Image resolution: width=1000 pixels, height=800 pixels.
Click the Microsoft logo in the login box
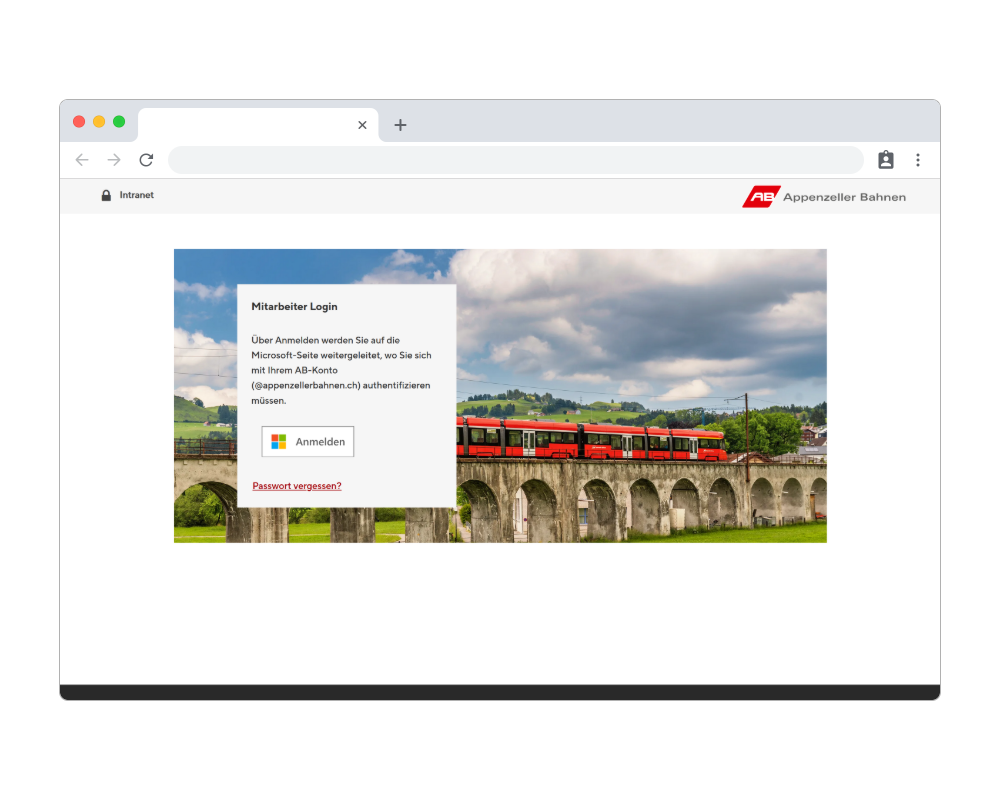(278, 442)
